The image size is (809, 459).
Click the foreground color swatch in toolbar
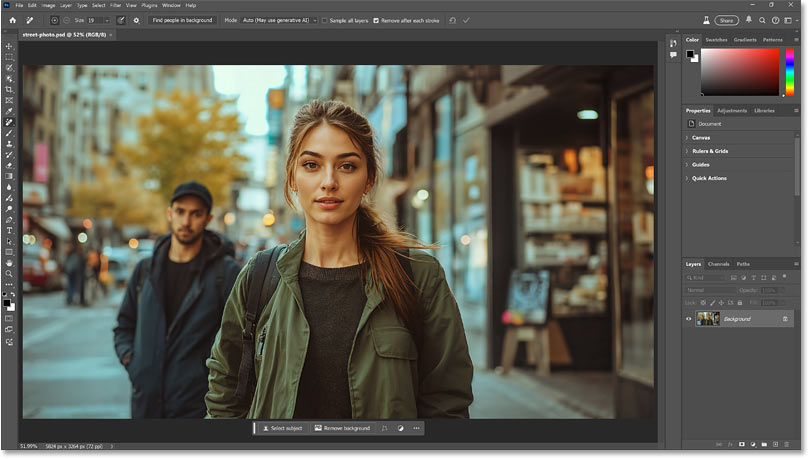(x=7, y=303)
